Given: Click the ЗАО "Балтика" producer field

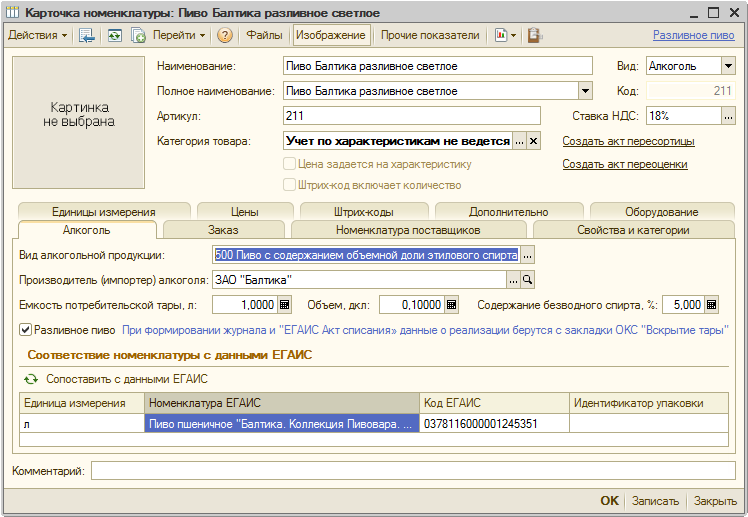Looking at the screenshot, I should (359, 280).
